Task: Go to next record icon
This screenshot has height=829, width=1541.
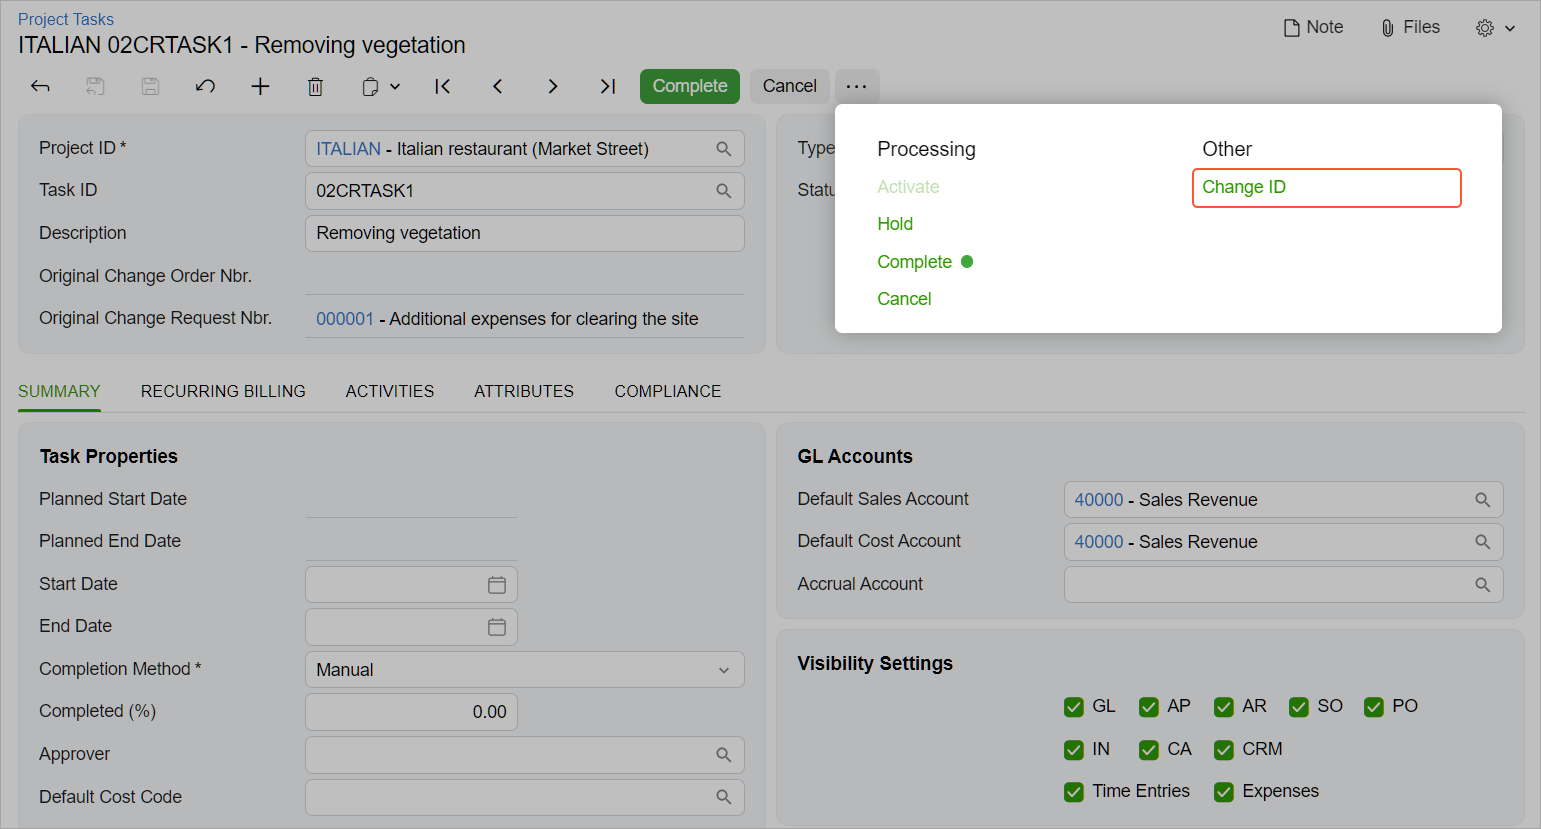Action: point(552,86)
